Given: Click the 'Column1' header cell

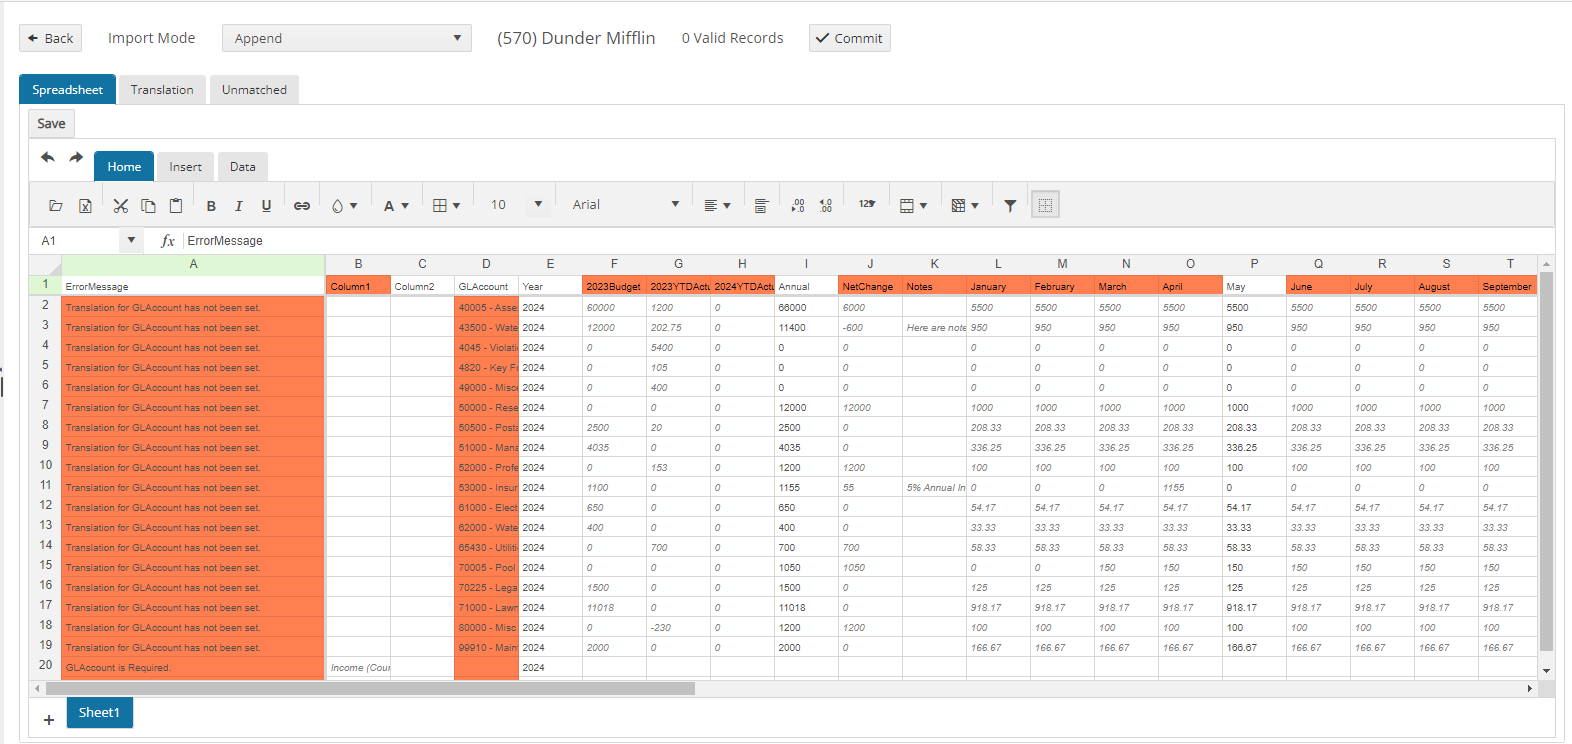Looking at the screenshot, I should (x=358, y=286).
